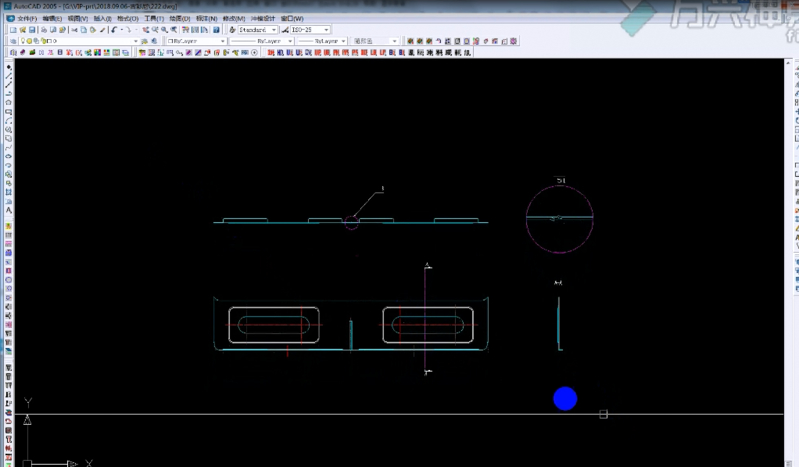This screenshot has height=467, width=799.
Task: Open the ByLayer lineweight dropdown
Action: click(x=343, y=41)
